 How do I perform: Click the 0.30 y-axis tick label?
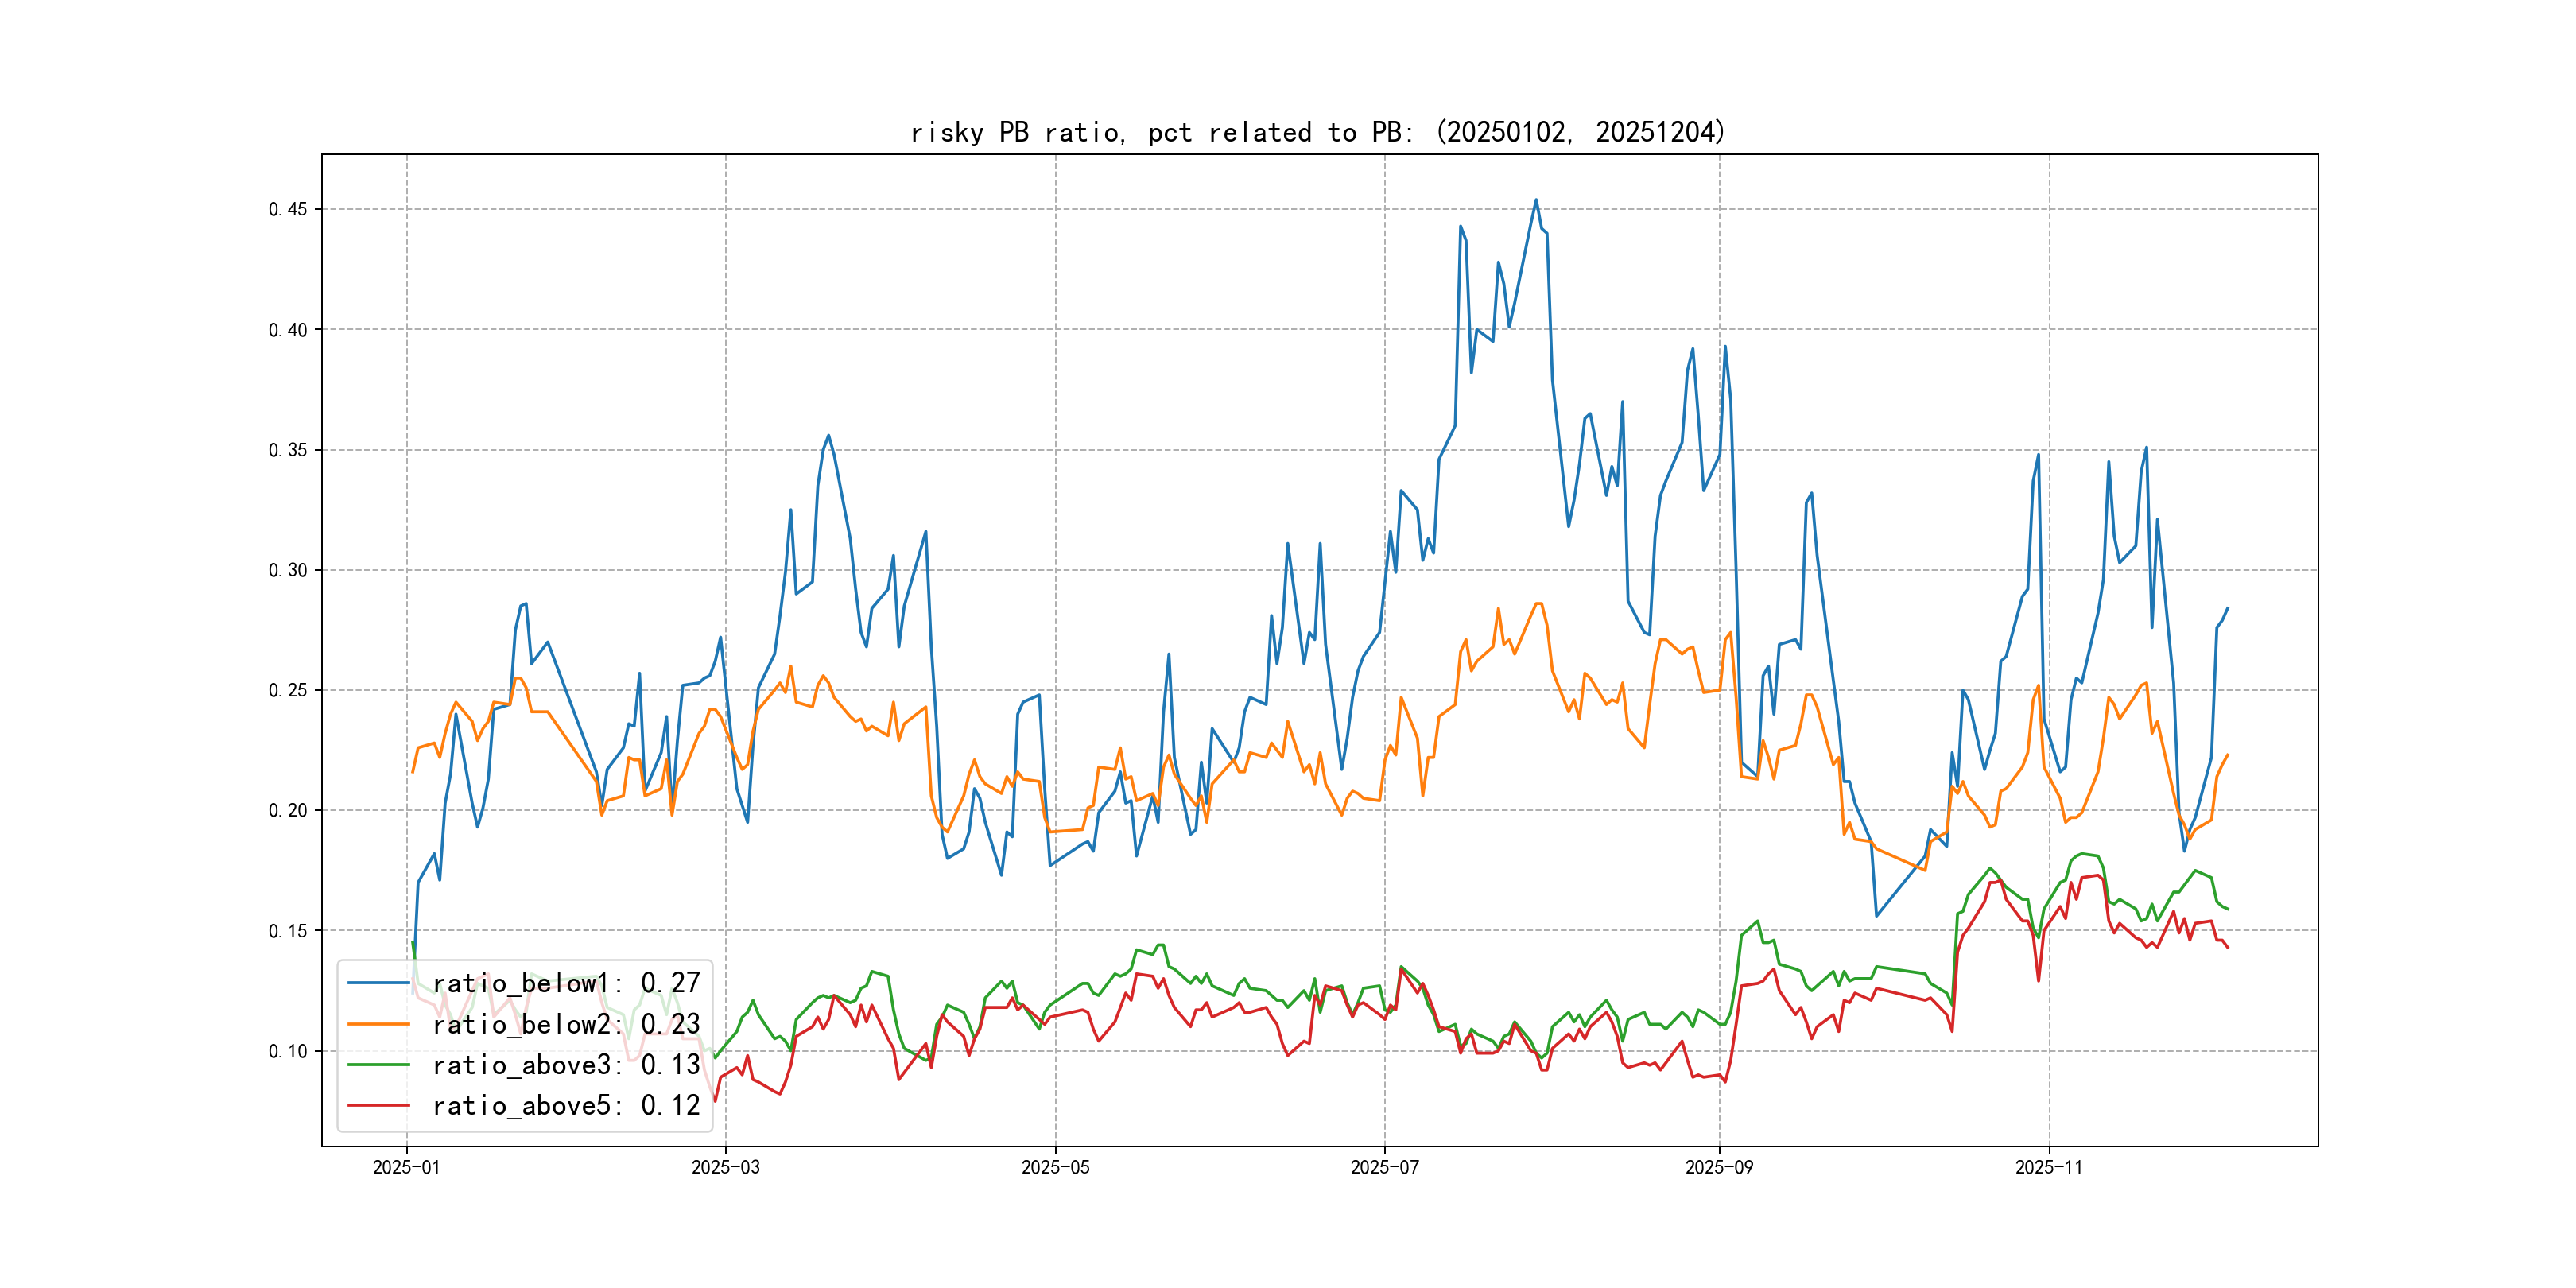point(288,570)
